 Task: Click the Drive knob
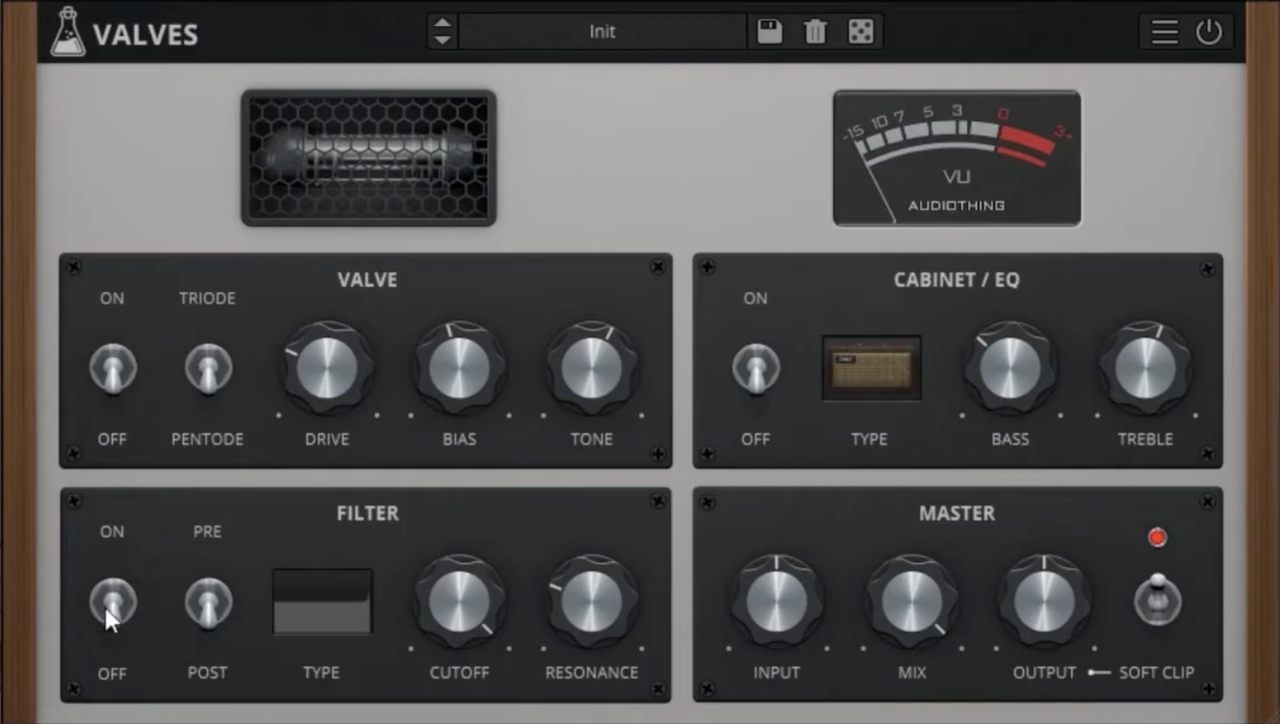[327, 368]
